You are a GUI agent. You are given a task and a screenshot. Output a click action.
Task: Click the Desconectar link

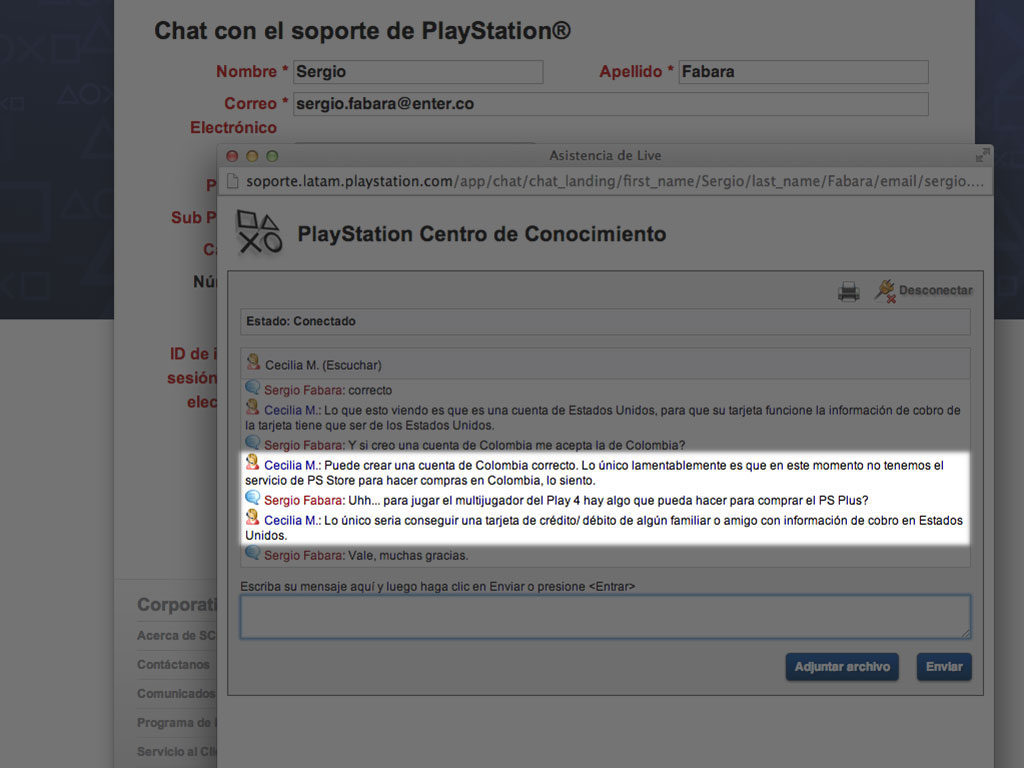pyautogui.click(x=935, y=290)
